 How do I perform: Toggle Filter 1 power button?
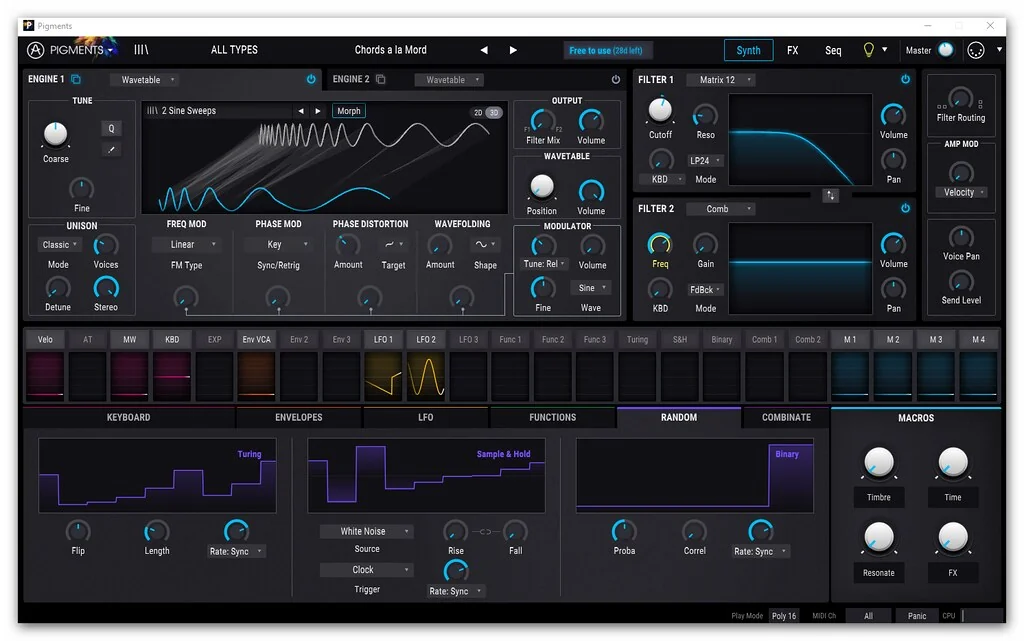coord(905,79)
